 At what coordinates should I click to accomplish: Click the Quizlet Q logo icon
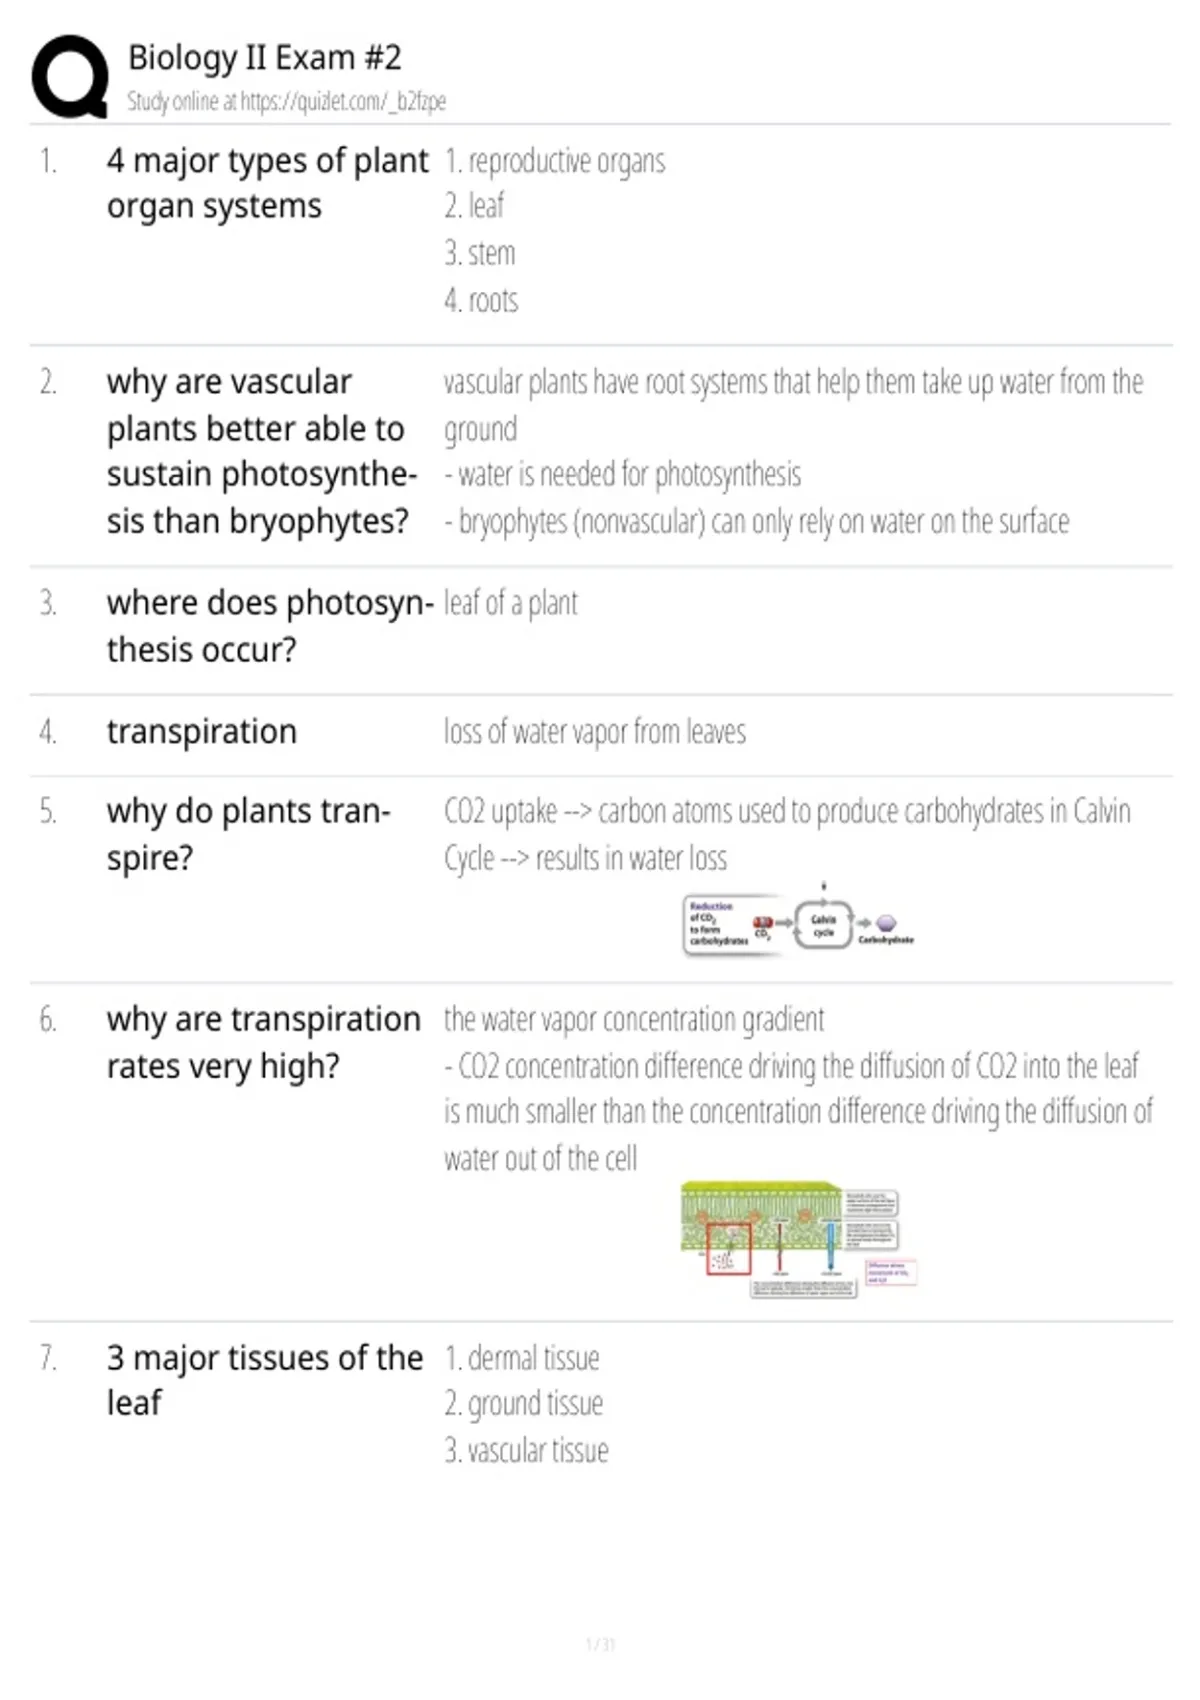coord(70,77)
